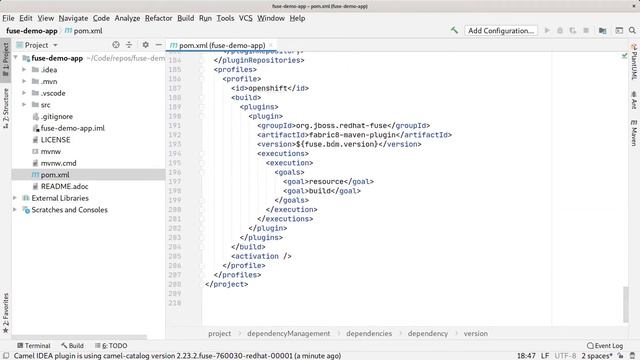Click the Build Project hammer icon
The height and width of the screenshot is (360, 640).
point(454,30)
